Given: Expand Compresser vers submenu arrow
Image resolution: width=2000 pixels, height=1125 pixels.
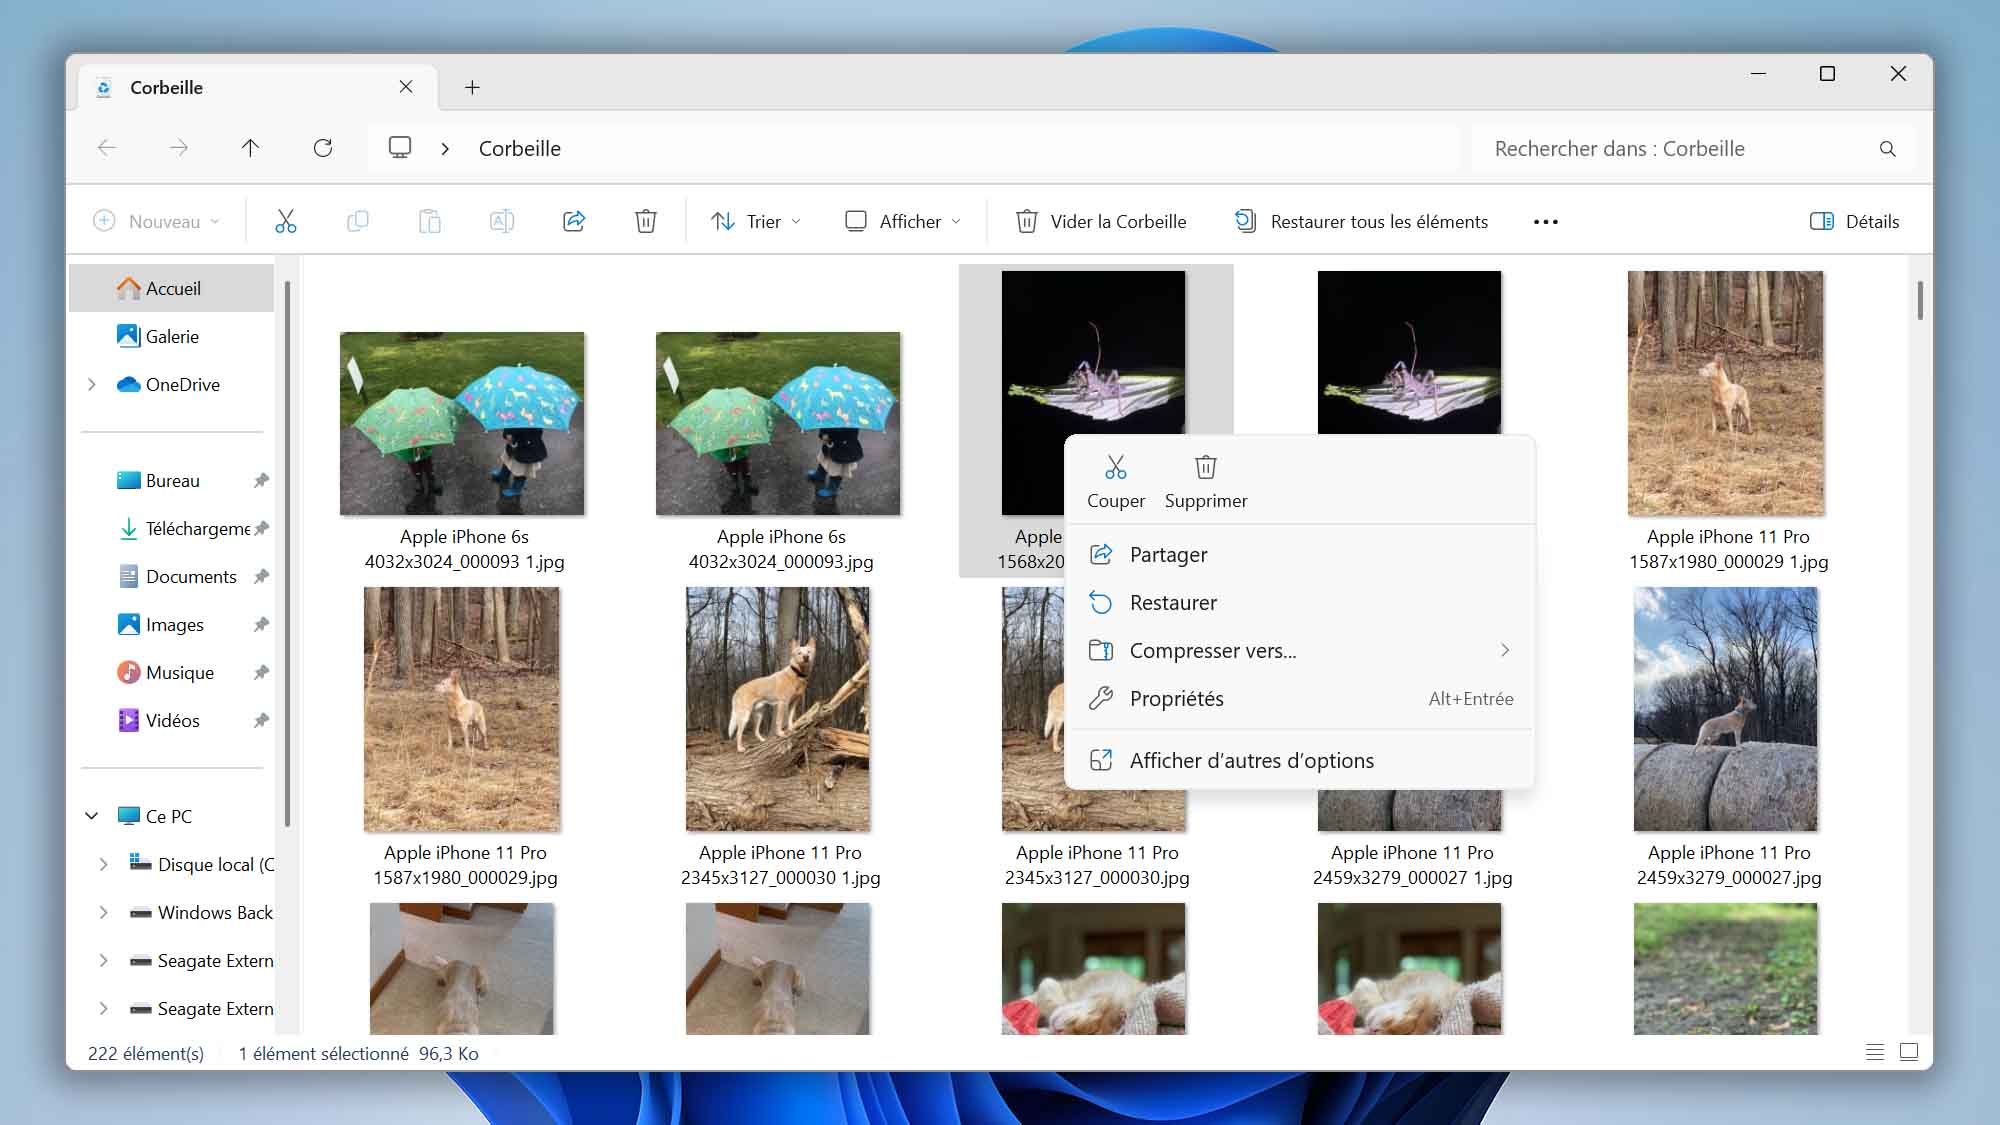Looking at the screenshot, I should click(1505, 650).
